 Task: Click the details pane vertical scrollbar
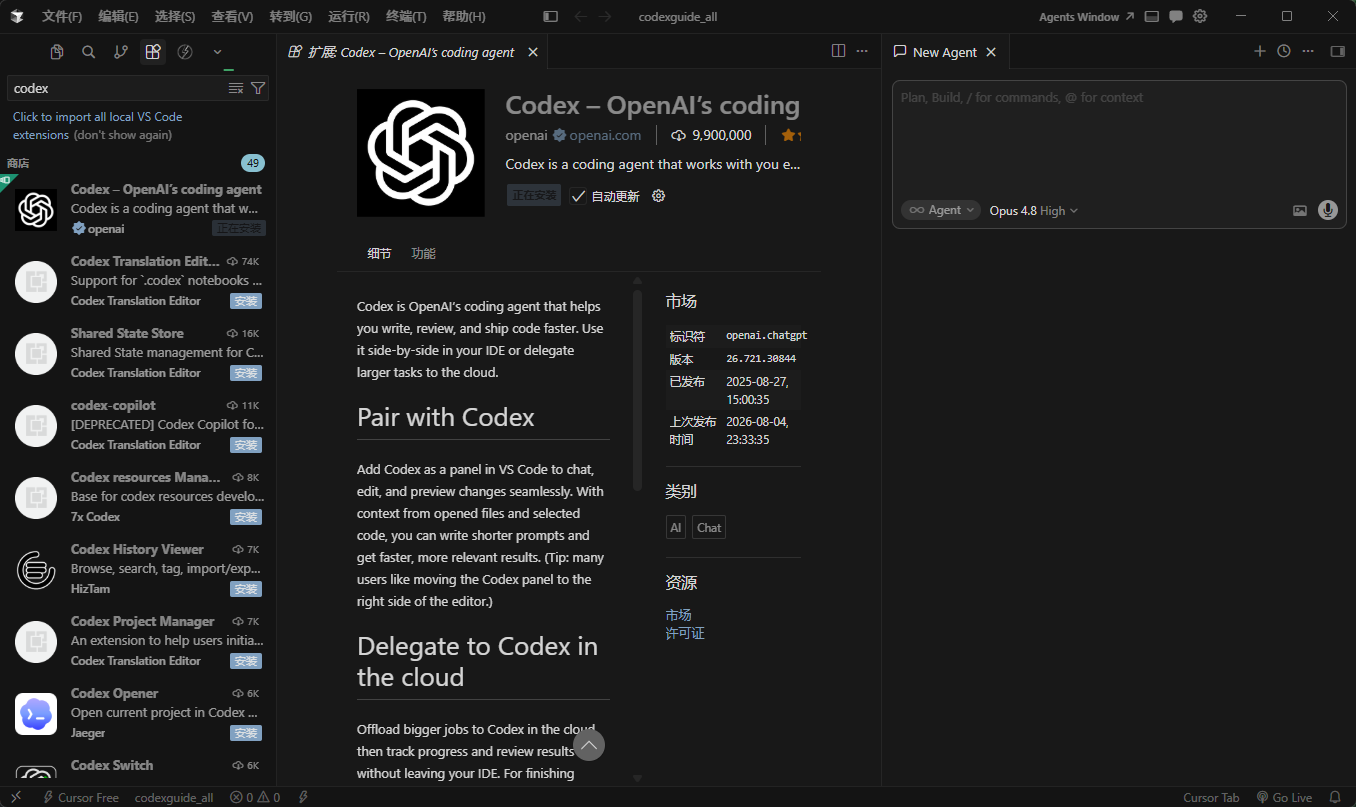(x=637, y=390)
